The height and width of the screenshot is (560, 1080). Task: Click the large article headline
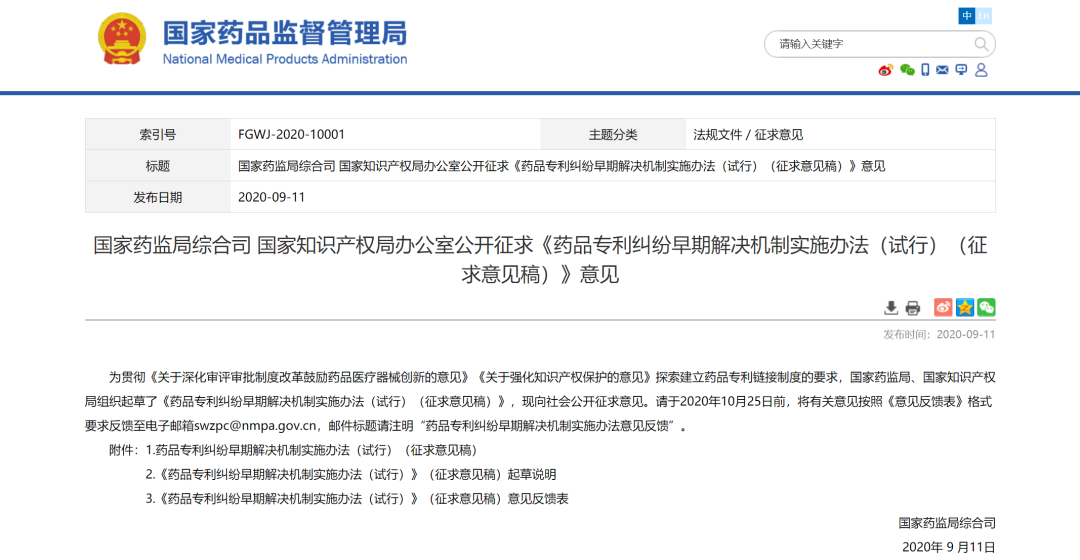tap(540, 260)
